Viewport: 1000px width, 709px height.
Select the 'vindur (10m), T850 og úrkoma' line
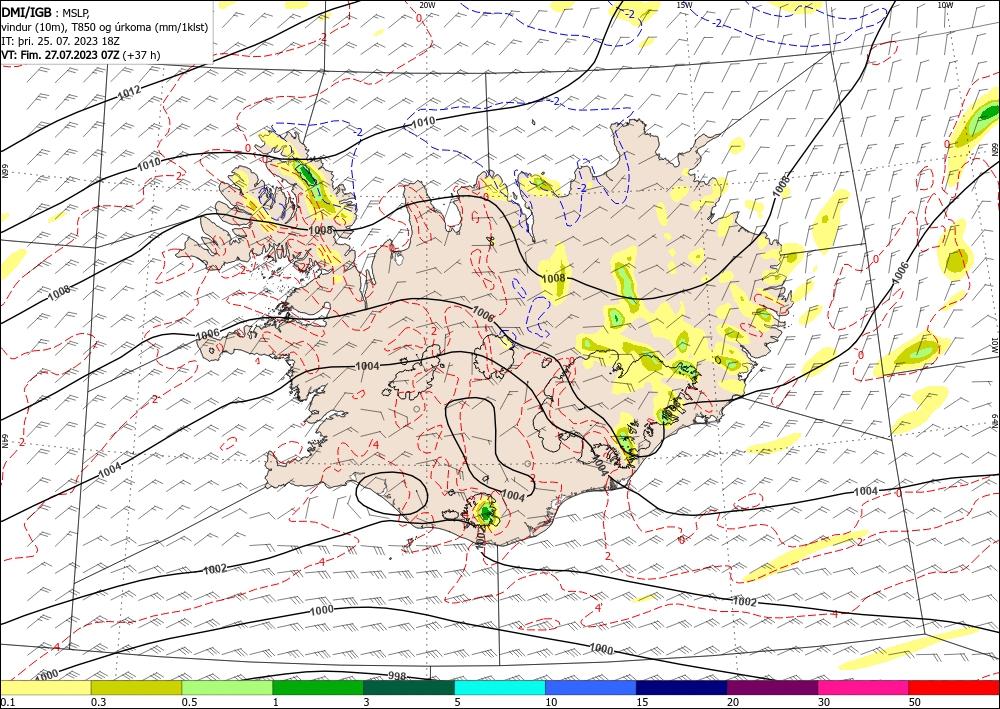(104, 27)
